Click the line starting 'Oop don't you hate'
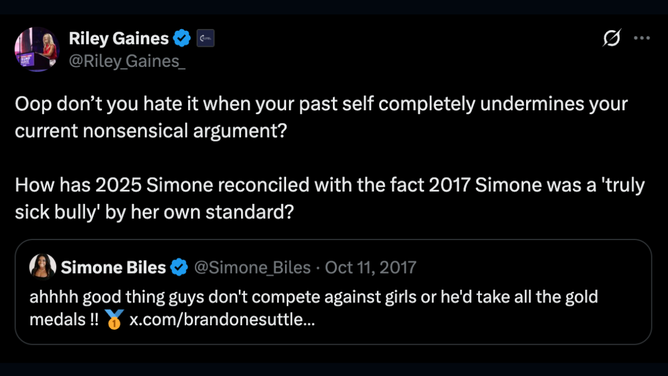The image size is (668, 376). click(x=321, y=104)
